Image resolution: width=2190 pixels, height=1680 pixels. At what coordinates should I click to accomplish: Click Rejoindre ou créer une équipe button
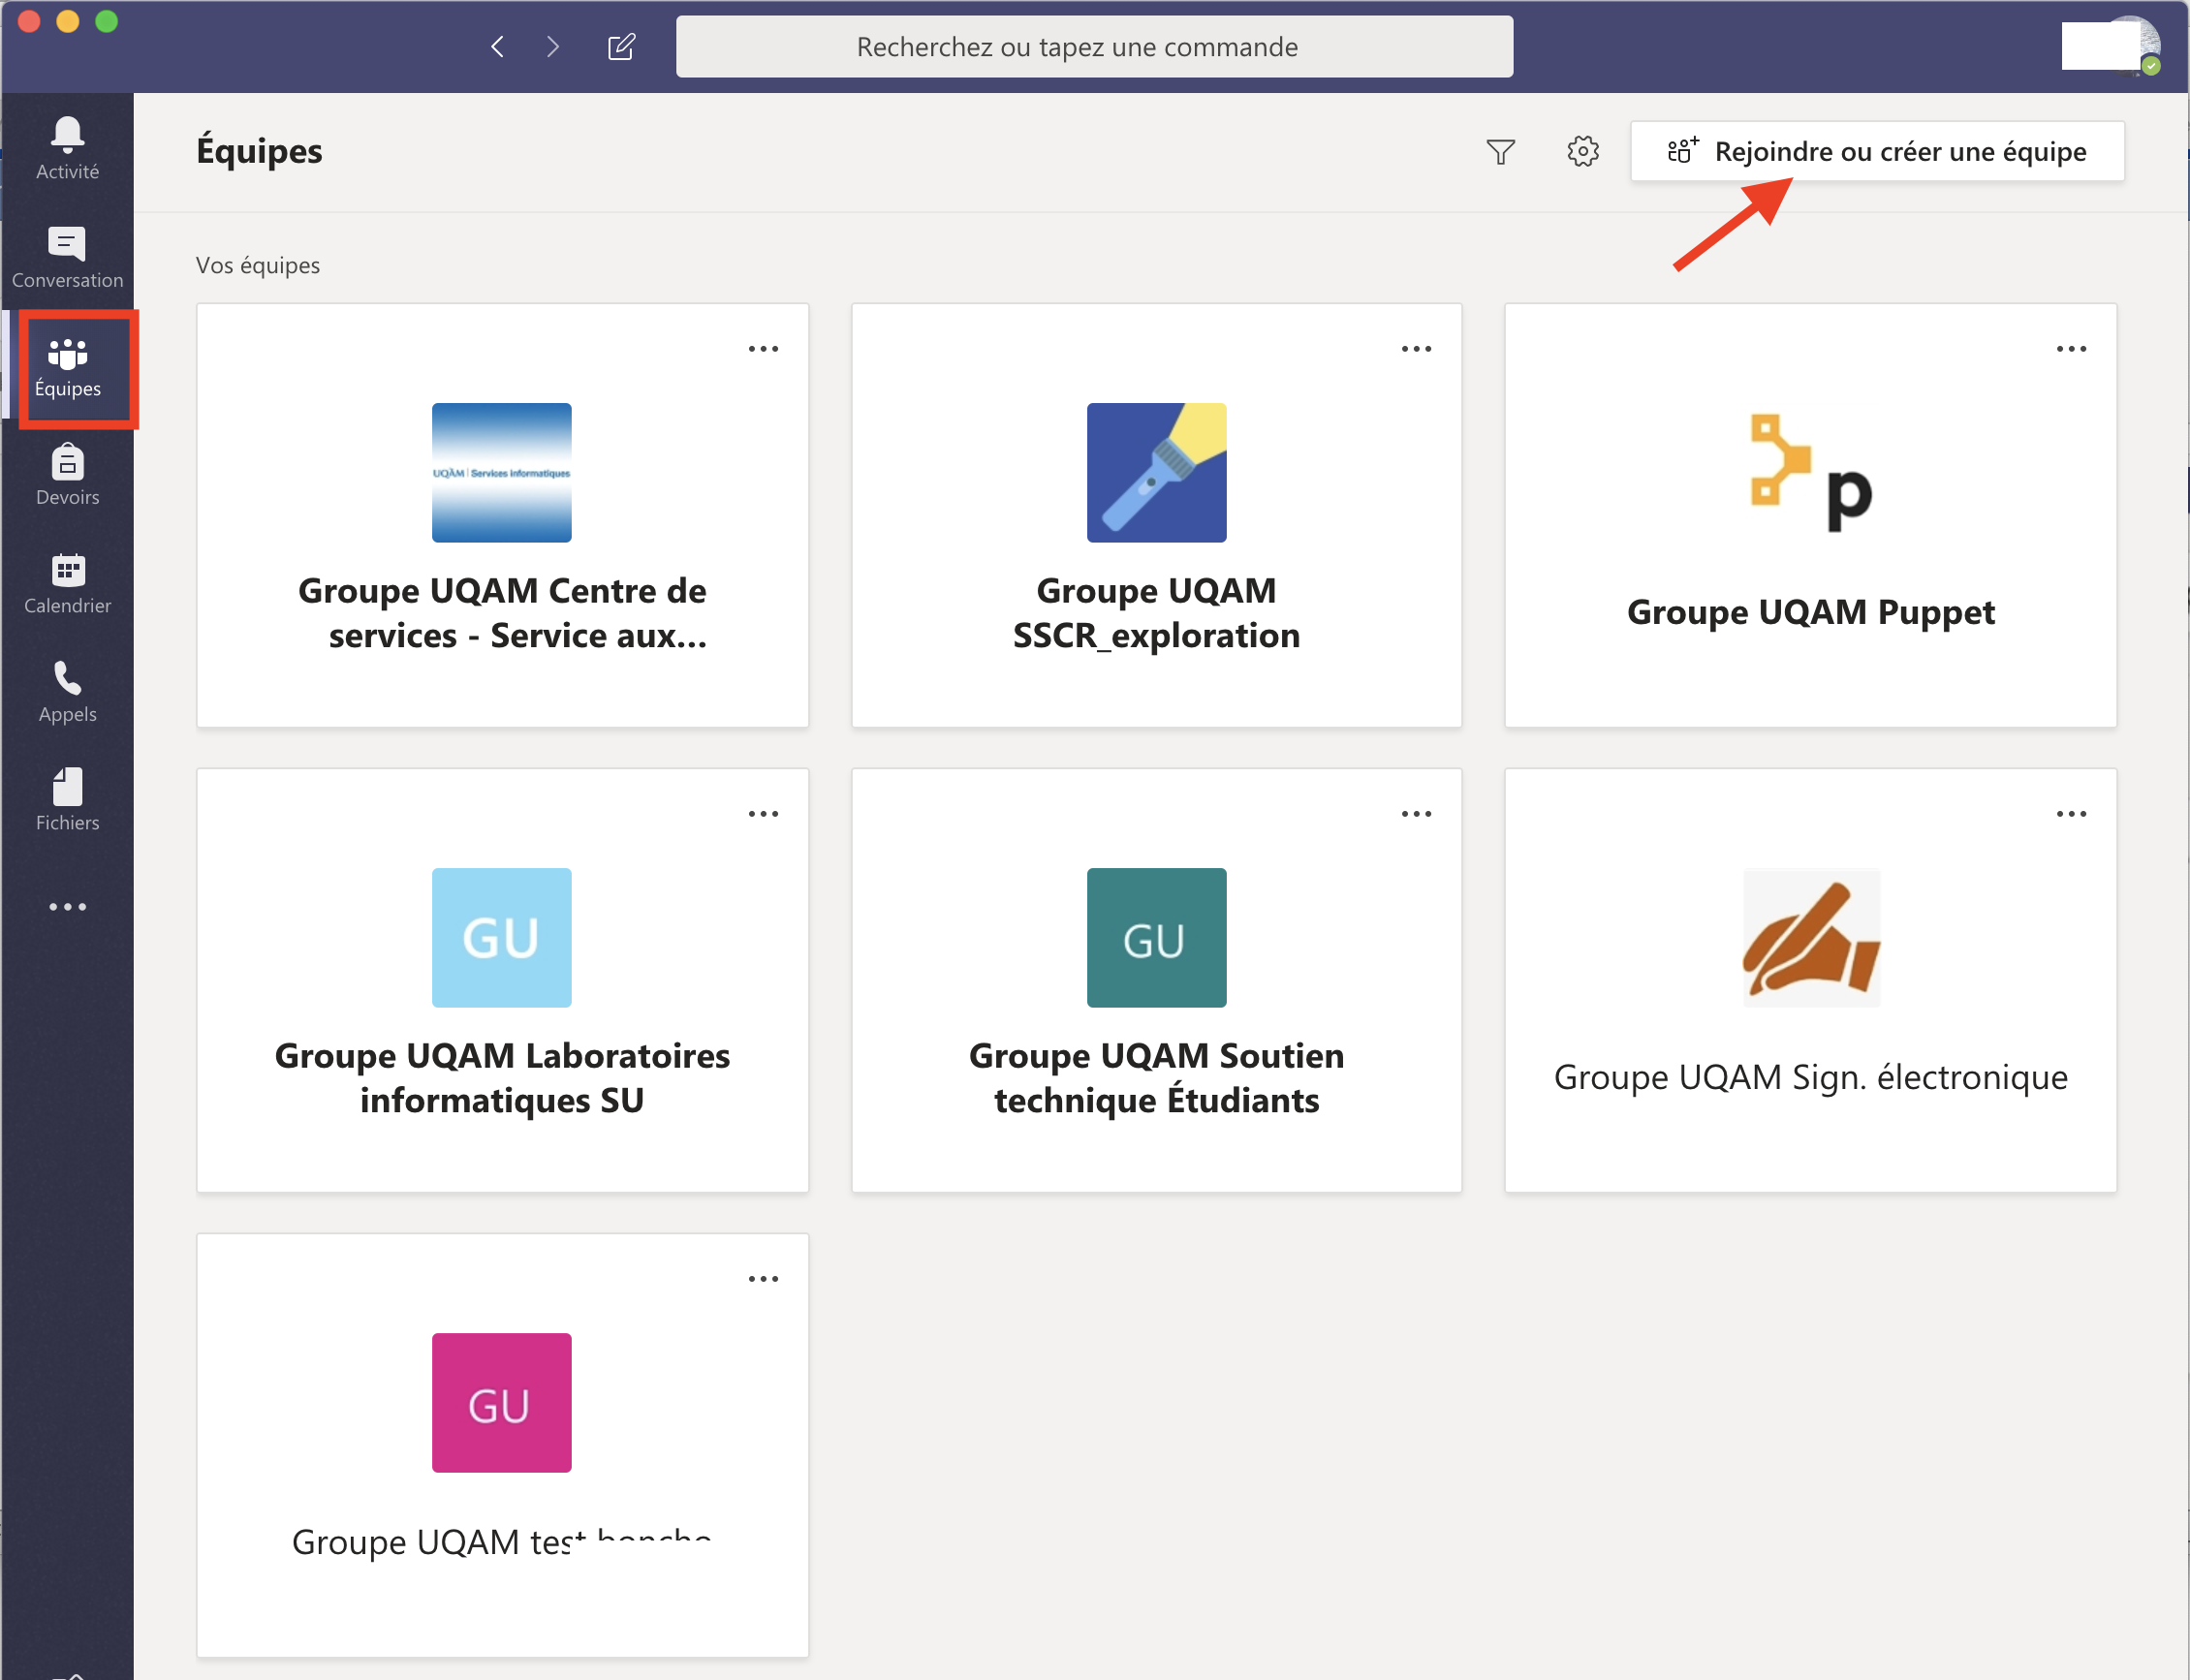click(x=1876, y=151)
